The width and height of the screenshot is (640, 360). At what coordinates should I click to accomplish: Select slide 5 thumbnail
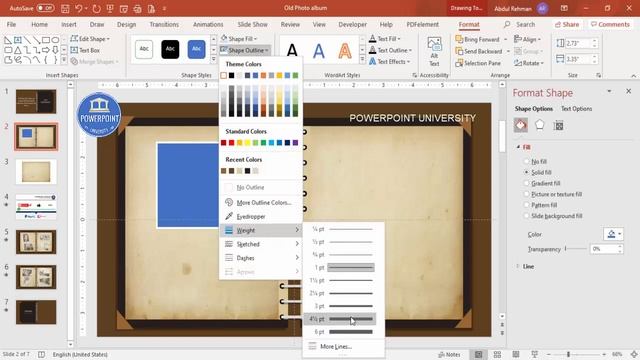pos(36,242)
